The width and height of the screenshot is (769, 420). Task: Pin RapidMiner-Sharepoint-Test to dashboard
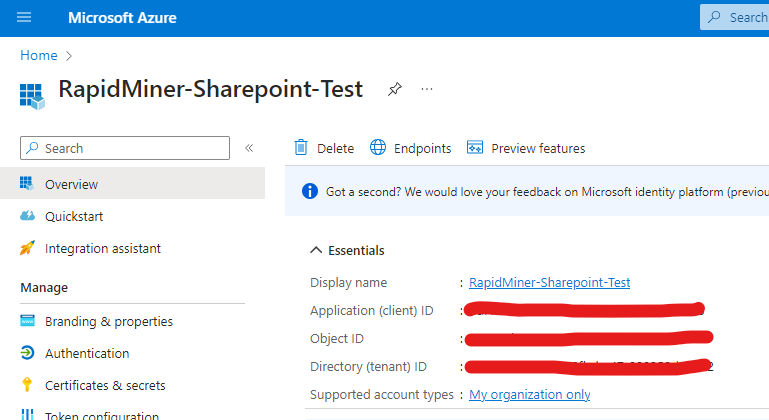coord(395,89)
